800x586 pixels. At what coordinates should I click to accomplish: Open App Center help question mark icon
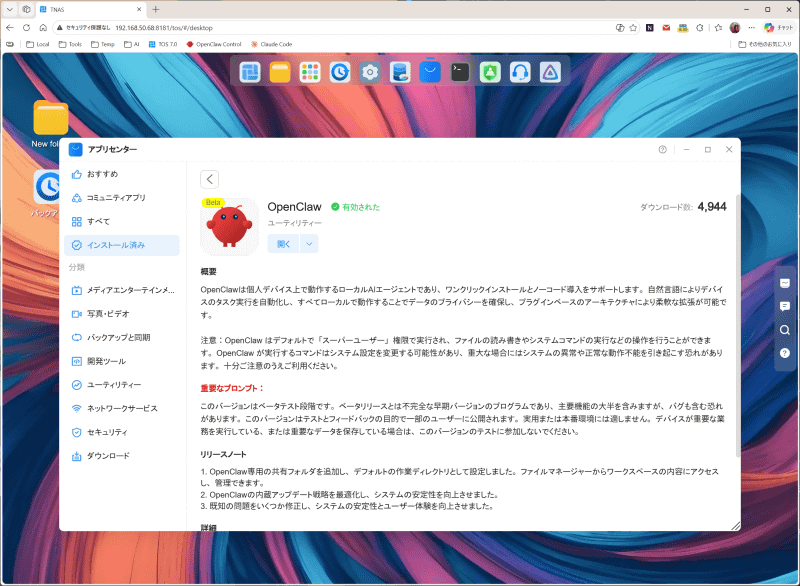(x=662, y=149)
